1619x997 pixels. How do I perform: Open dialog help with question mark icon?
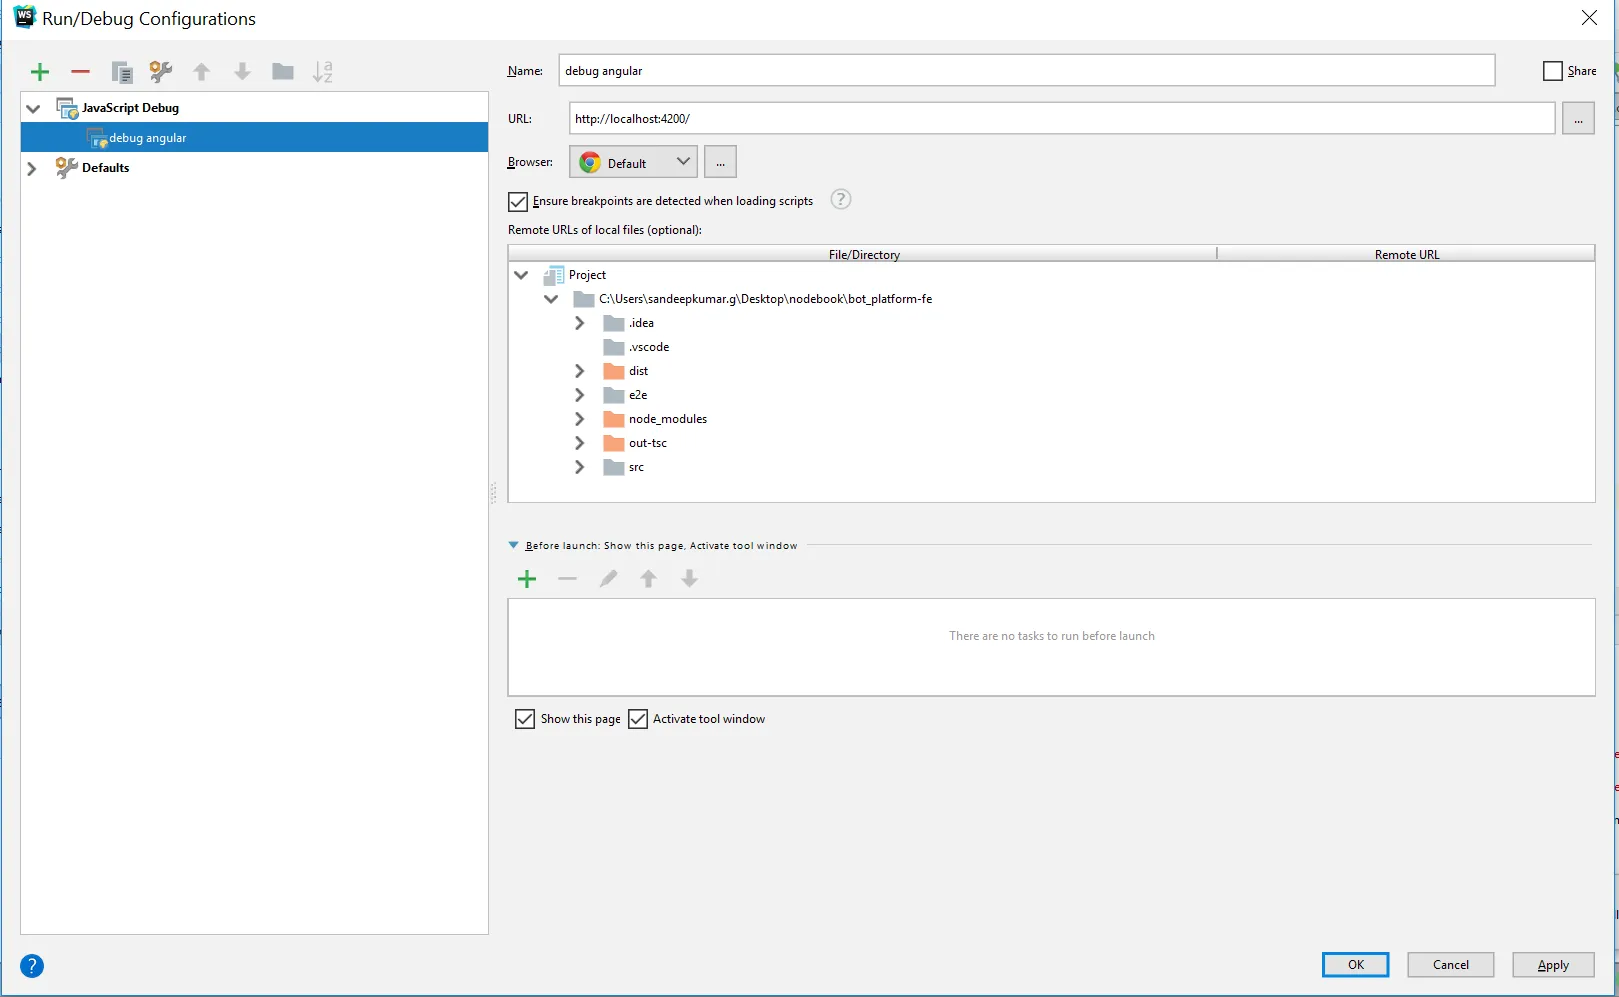(x=32, y=966)
